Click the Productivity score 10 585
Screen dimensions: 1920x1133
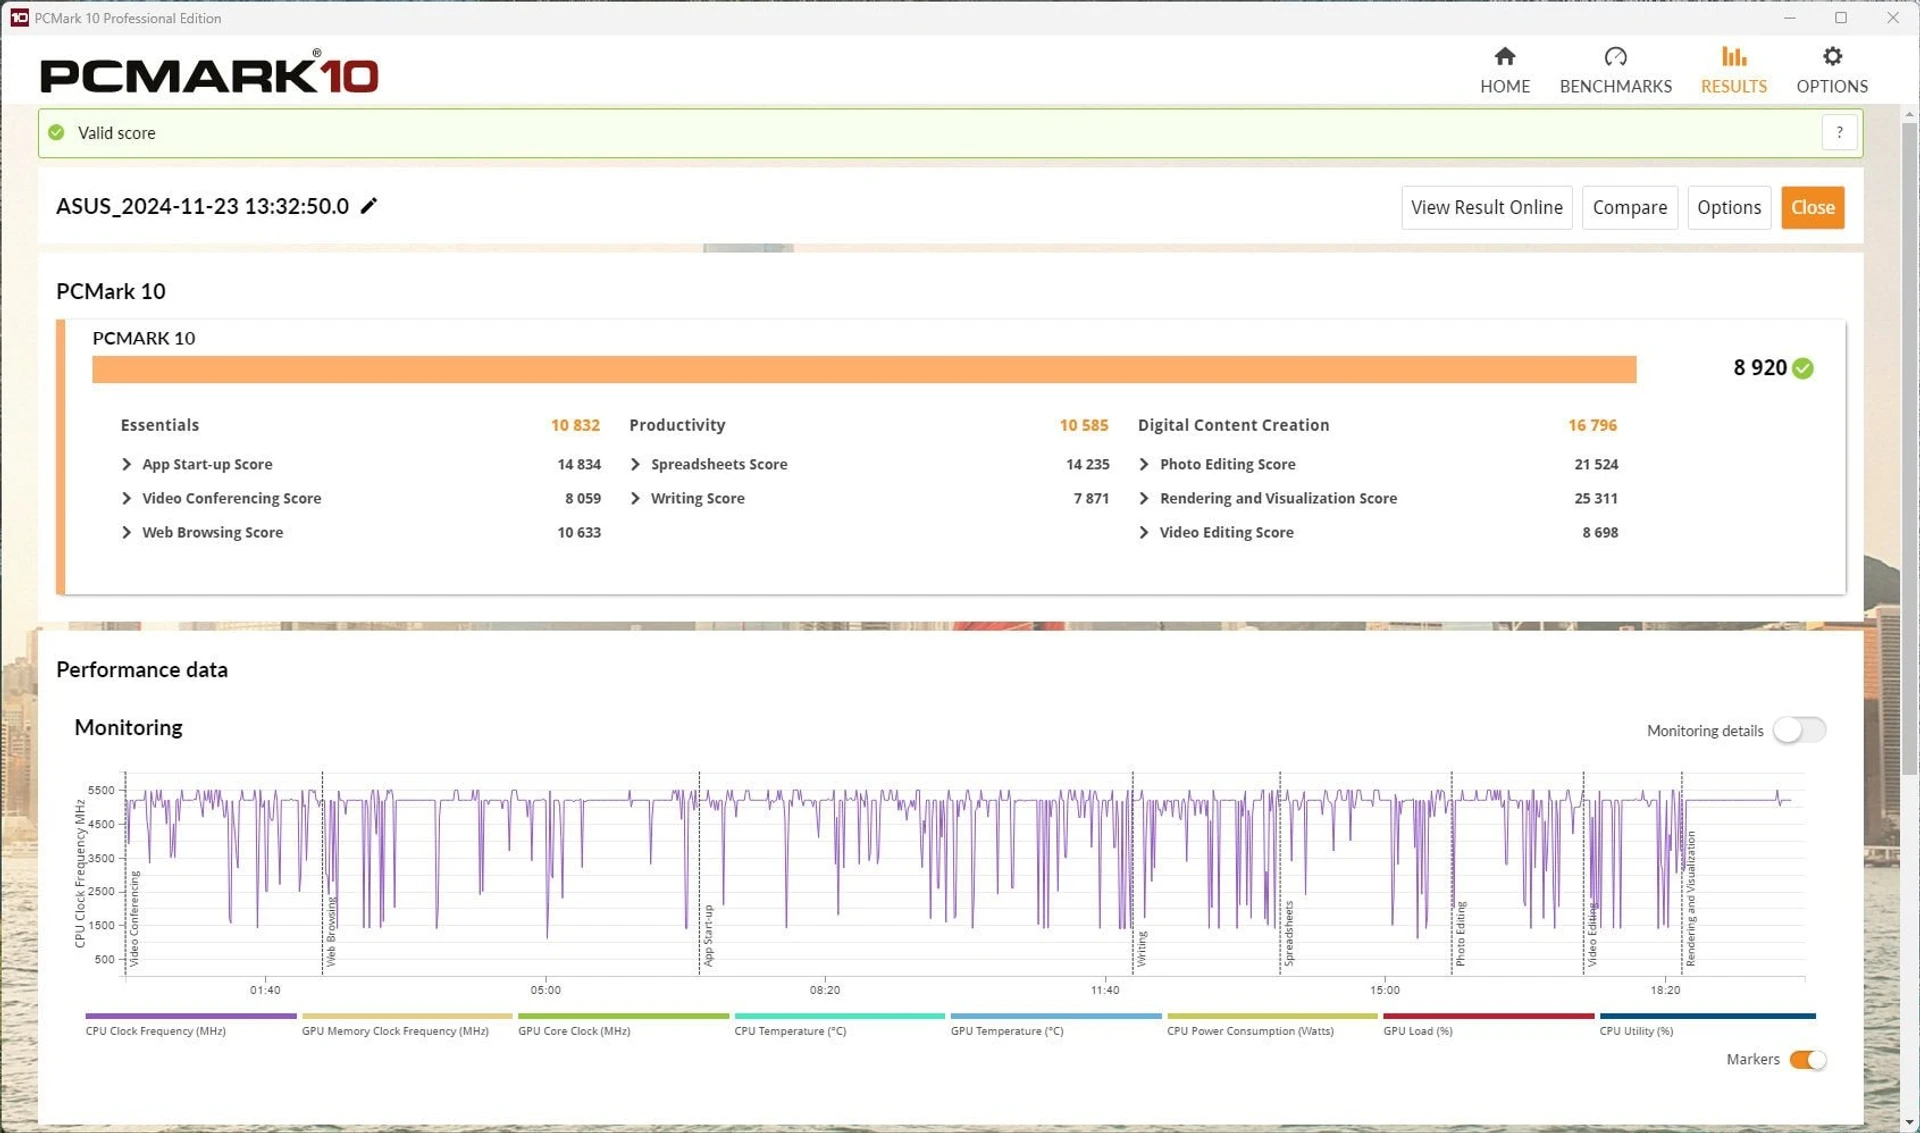(x=1083, y=425)
